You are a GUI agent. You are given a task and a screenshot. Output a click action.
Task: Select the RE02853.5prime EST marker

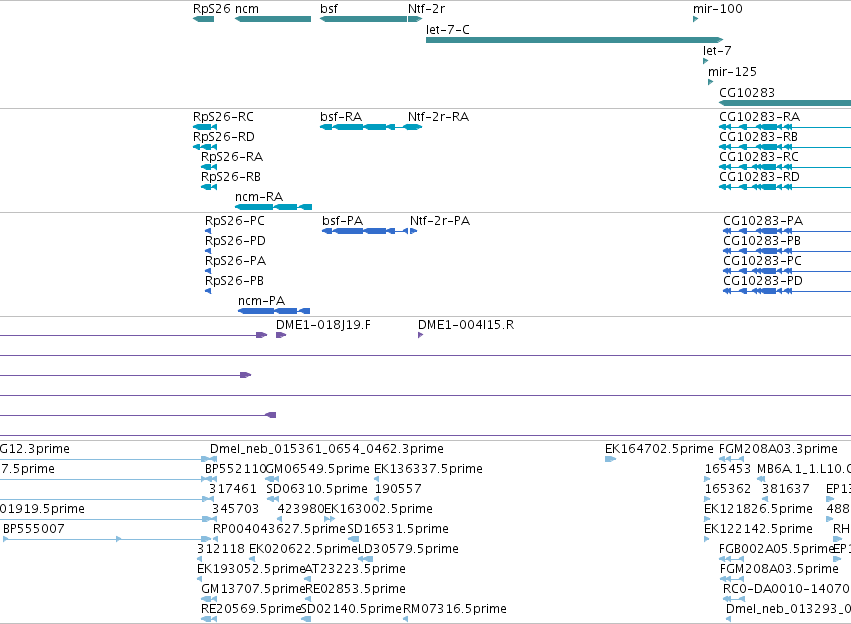tap(308, 599)
